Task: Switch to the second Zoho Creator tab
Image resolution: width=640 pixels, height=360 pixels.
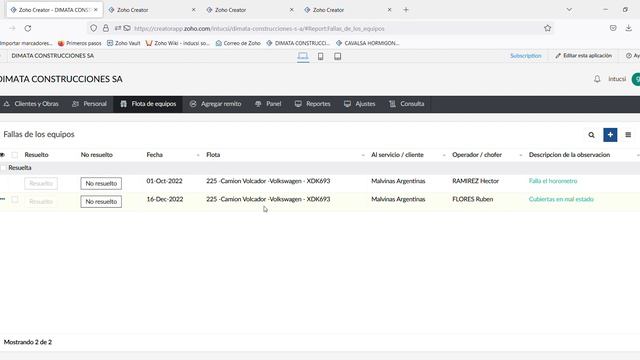Action: (x=152, y=9)
